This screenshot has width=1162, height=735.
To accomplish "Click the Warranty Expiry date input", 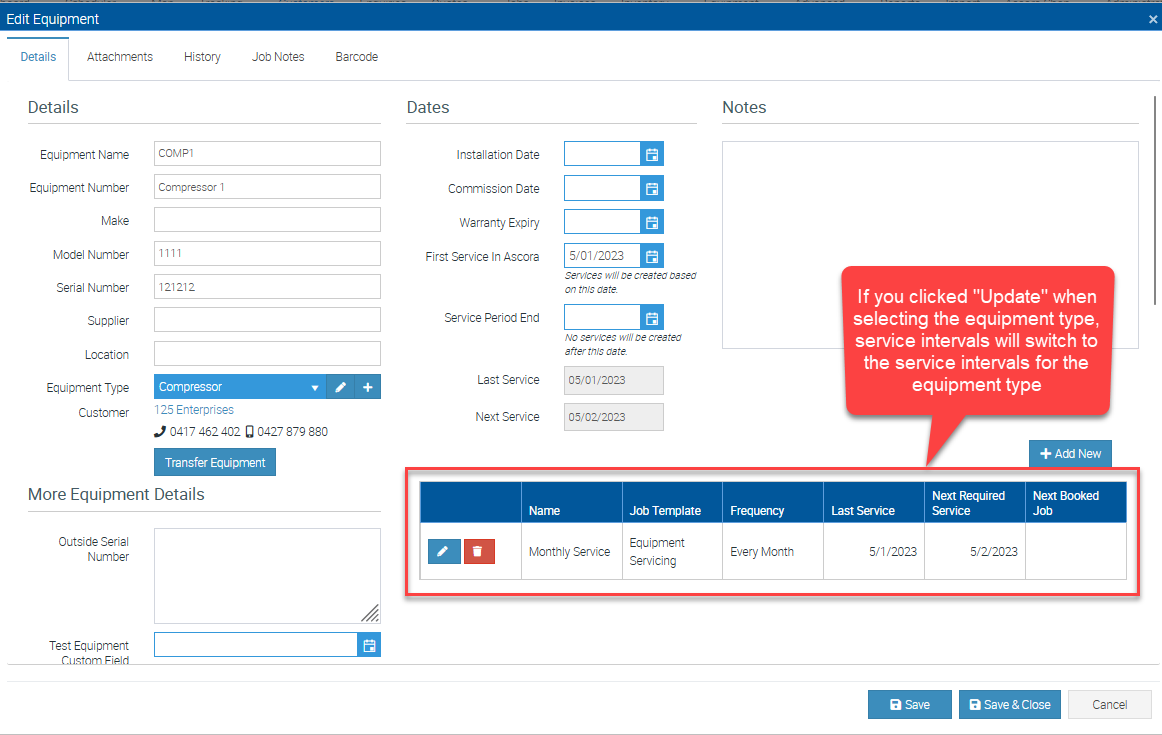I will 602,222.
